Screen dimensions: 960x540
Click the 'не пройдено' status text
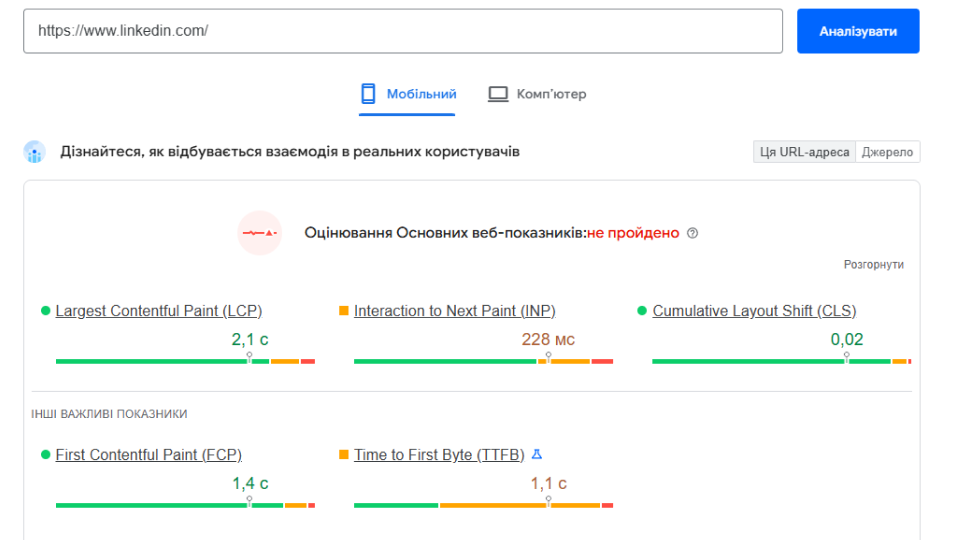(633, 233)
